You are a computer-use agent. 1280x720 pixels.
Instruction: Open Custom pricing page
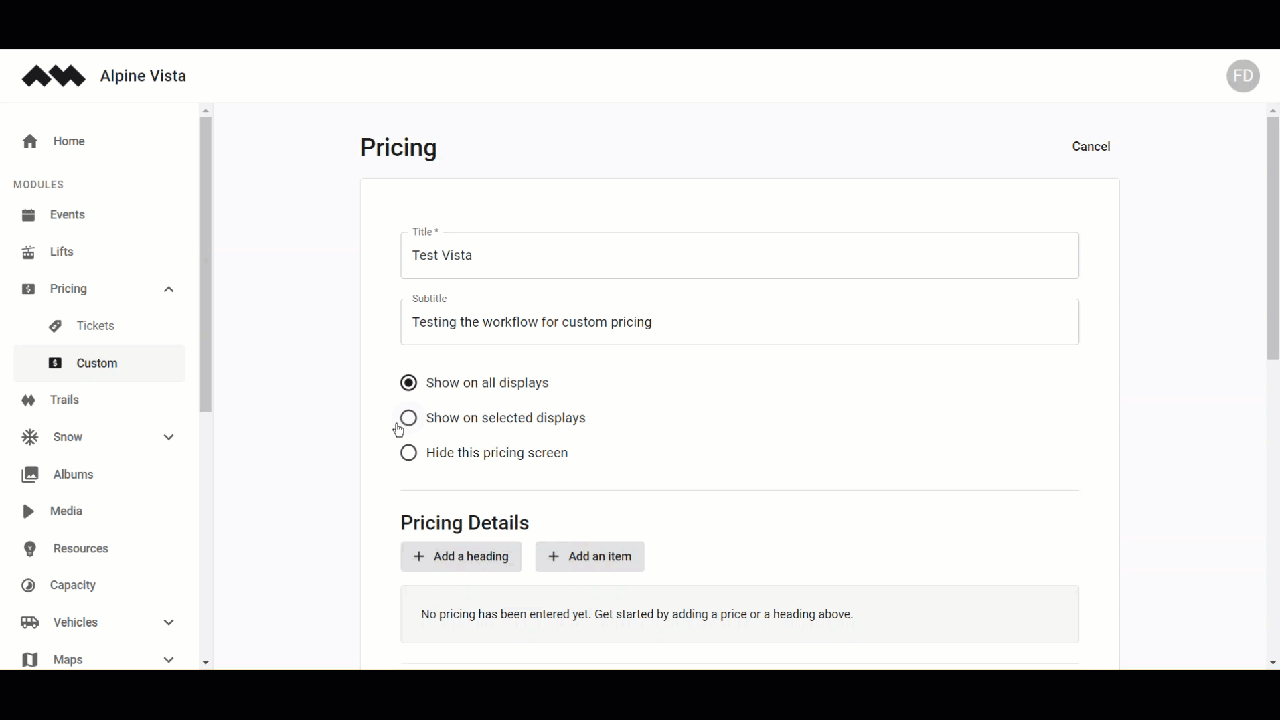(x=99, y=363)
